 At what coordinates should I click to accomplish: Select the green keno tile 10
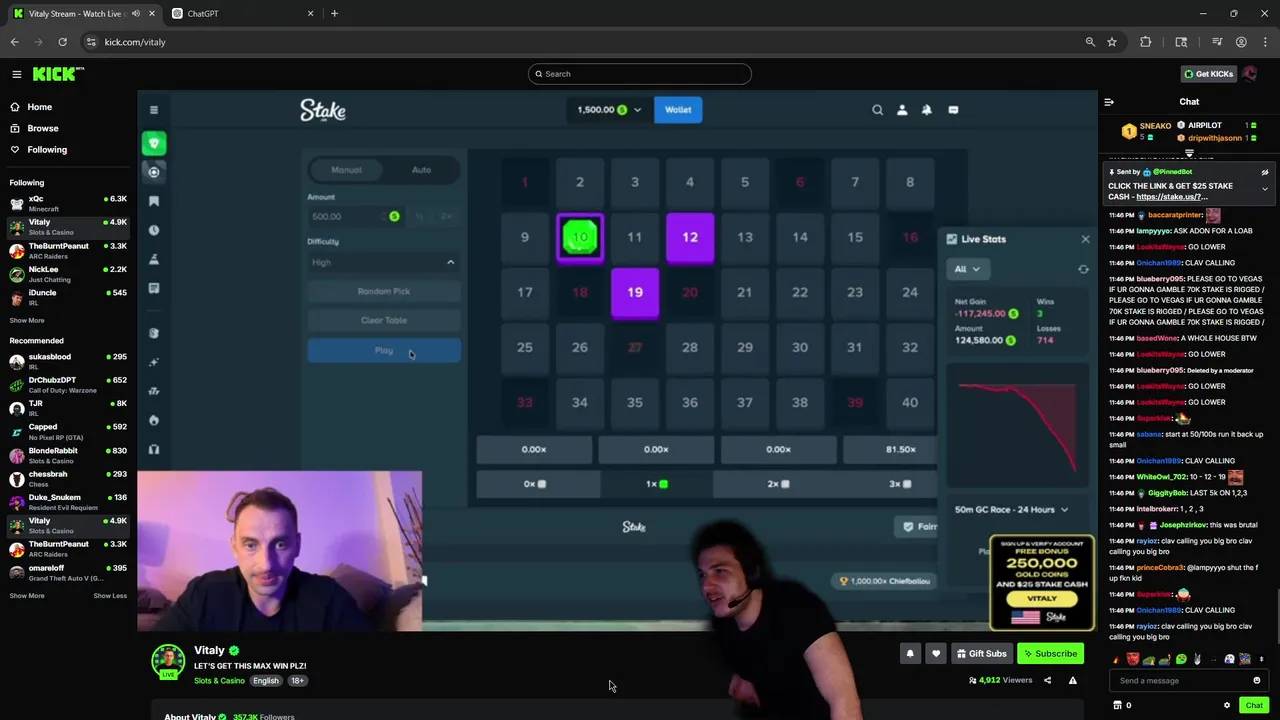pyautogui.click(x=580, y=238)
